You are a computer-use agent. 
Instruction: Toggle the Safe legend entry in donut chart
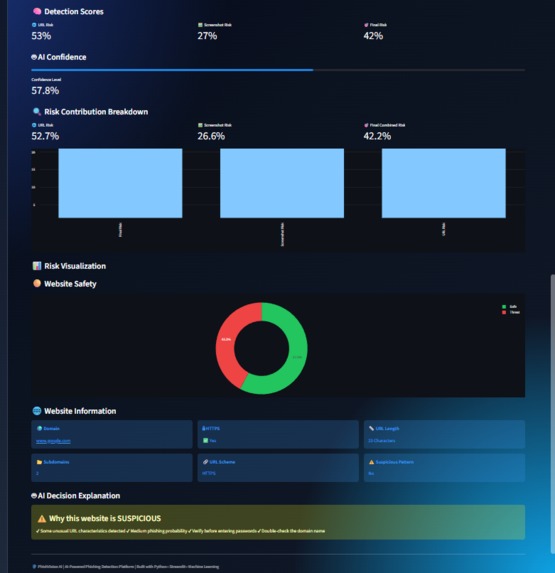(509, 307)
